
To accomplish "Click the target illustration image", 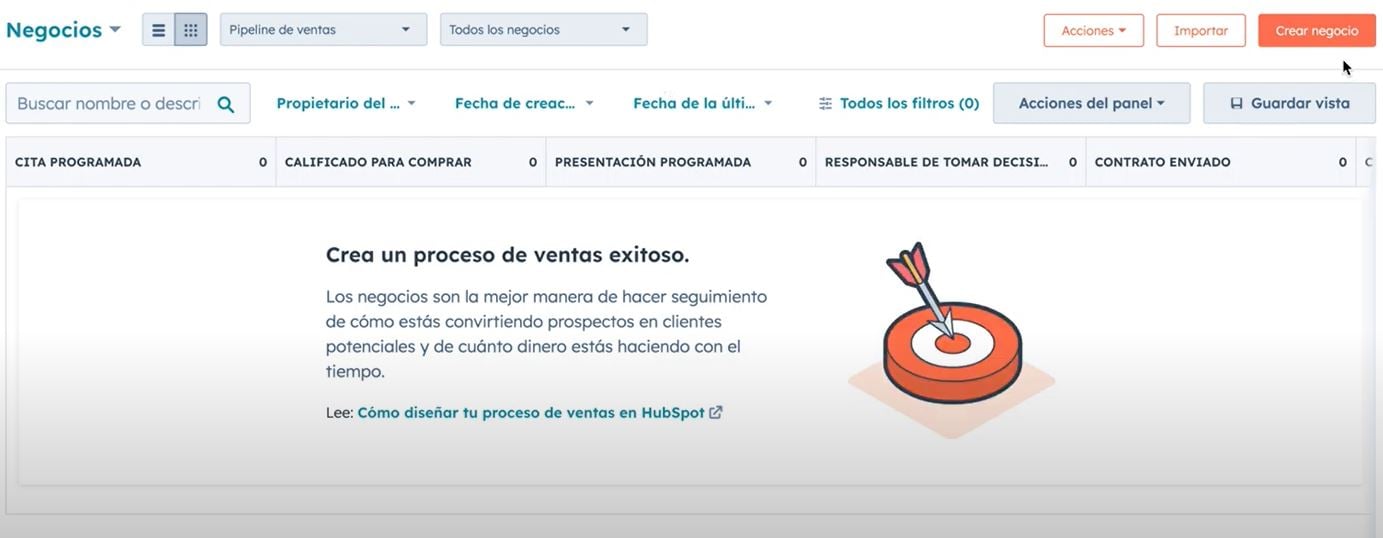I will pos(951,338).
